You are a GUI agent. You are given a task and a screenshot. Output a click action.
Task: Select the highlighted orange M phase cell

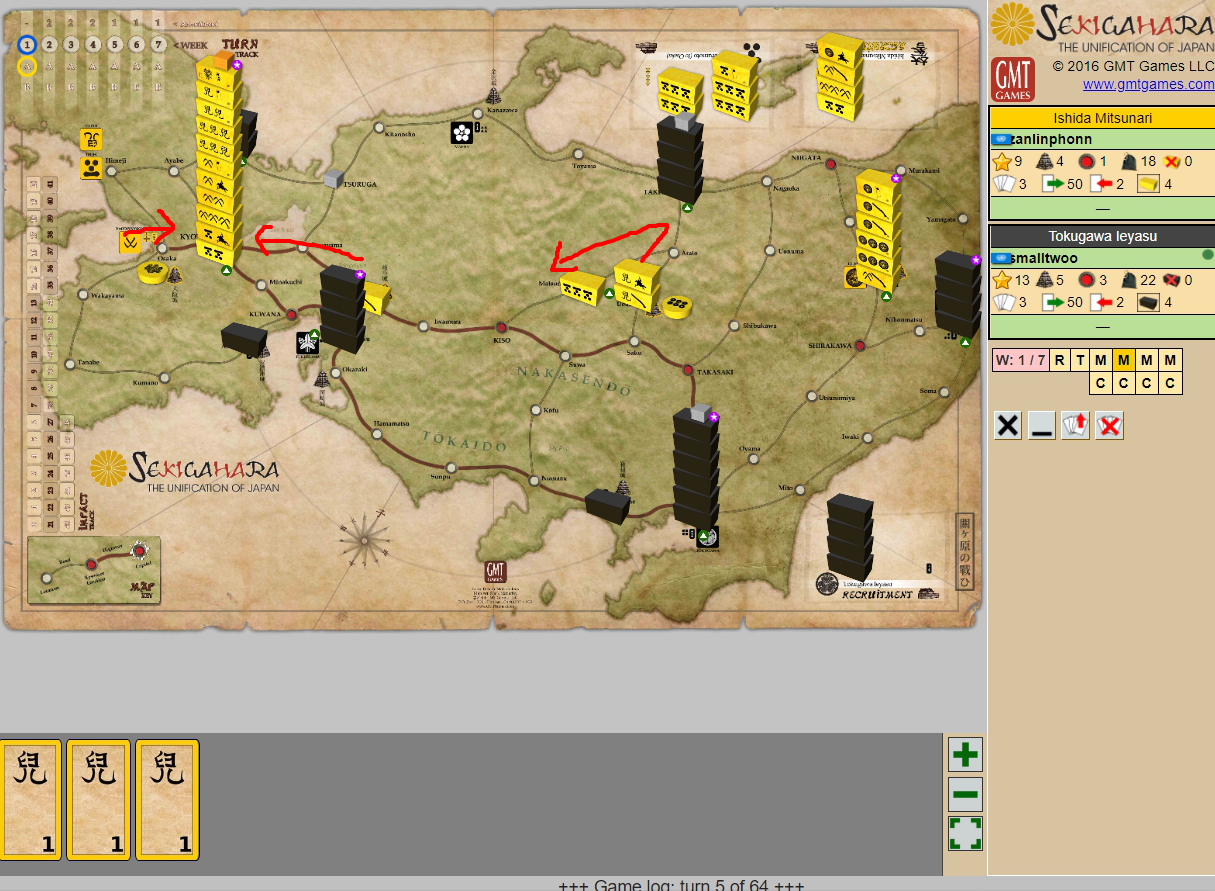[x=1124, y=360]
